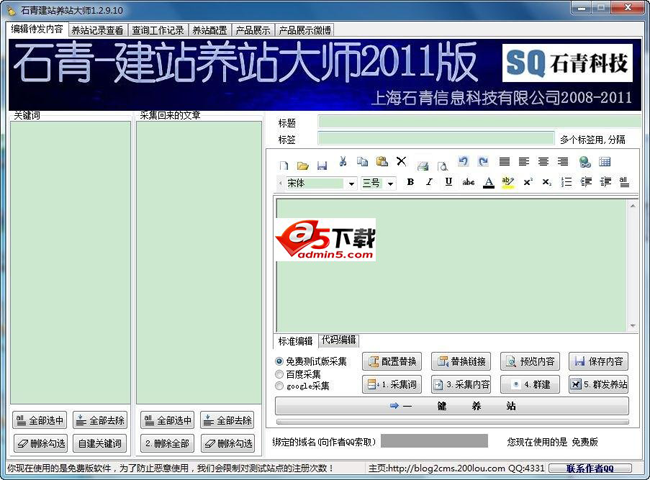The width and height of the screenshot is (650, 480).
Task: Redo the last edit
Action: (x=483, y=161)
